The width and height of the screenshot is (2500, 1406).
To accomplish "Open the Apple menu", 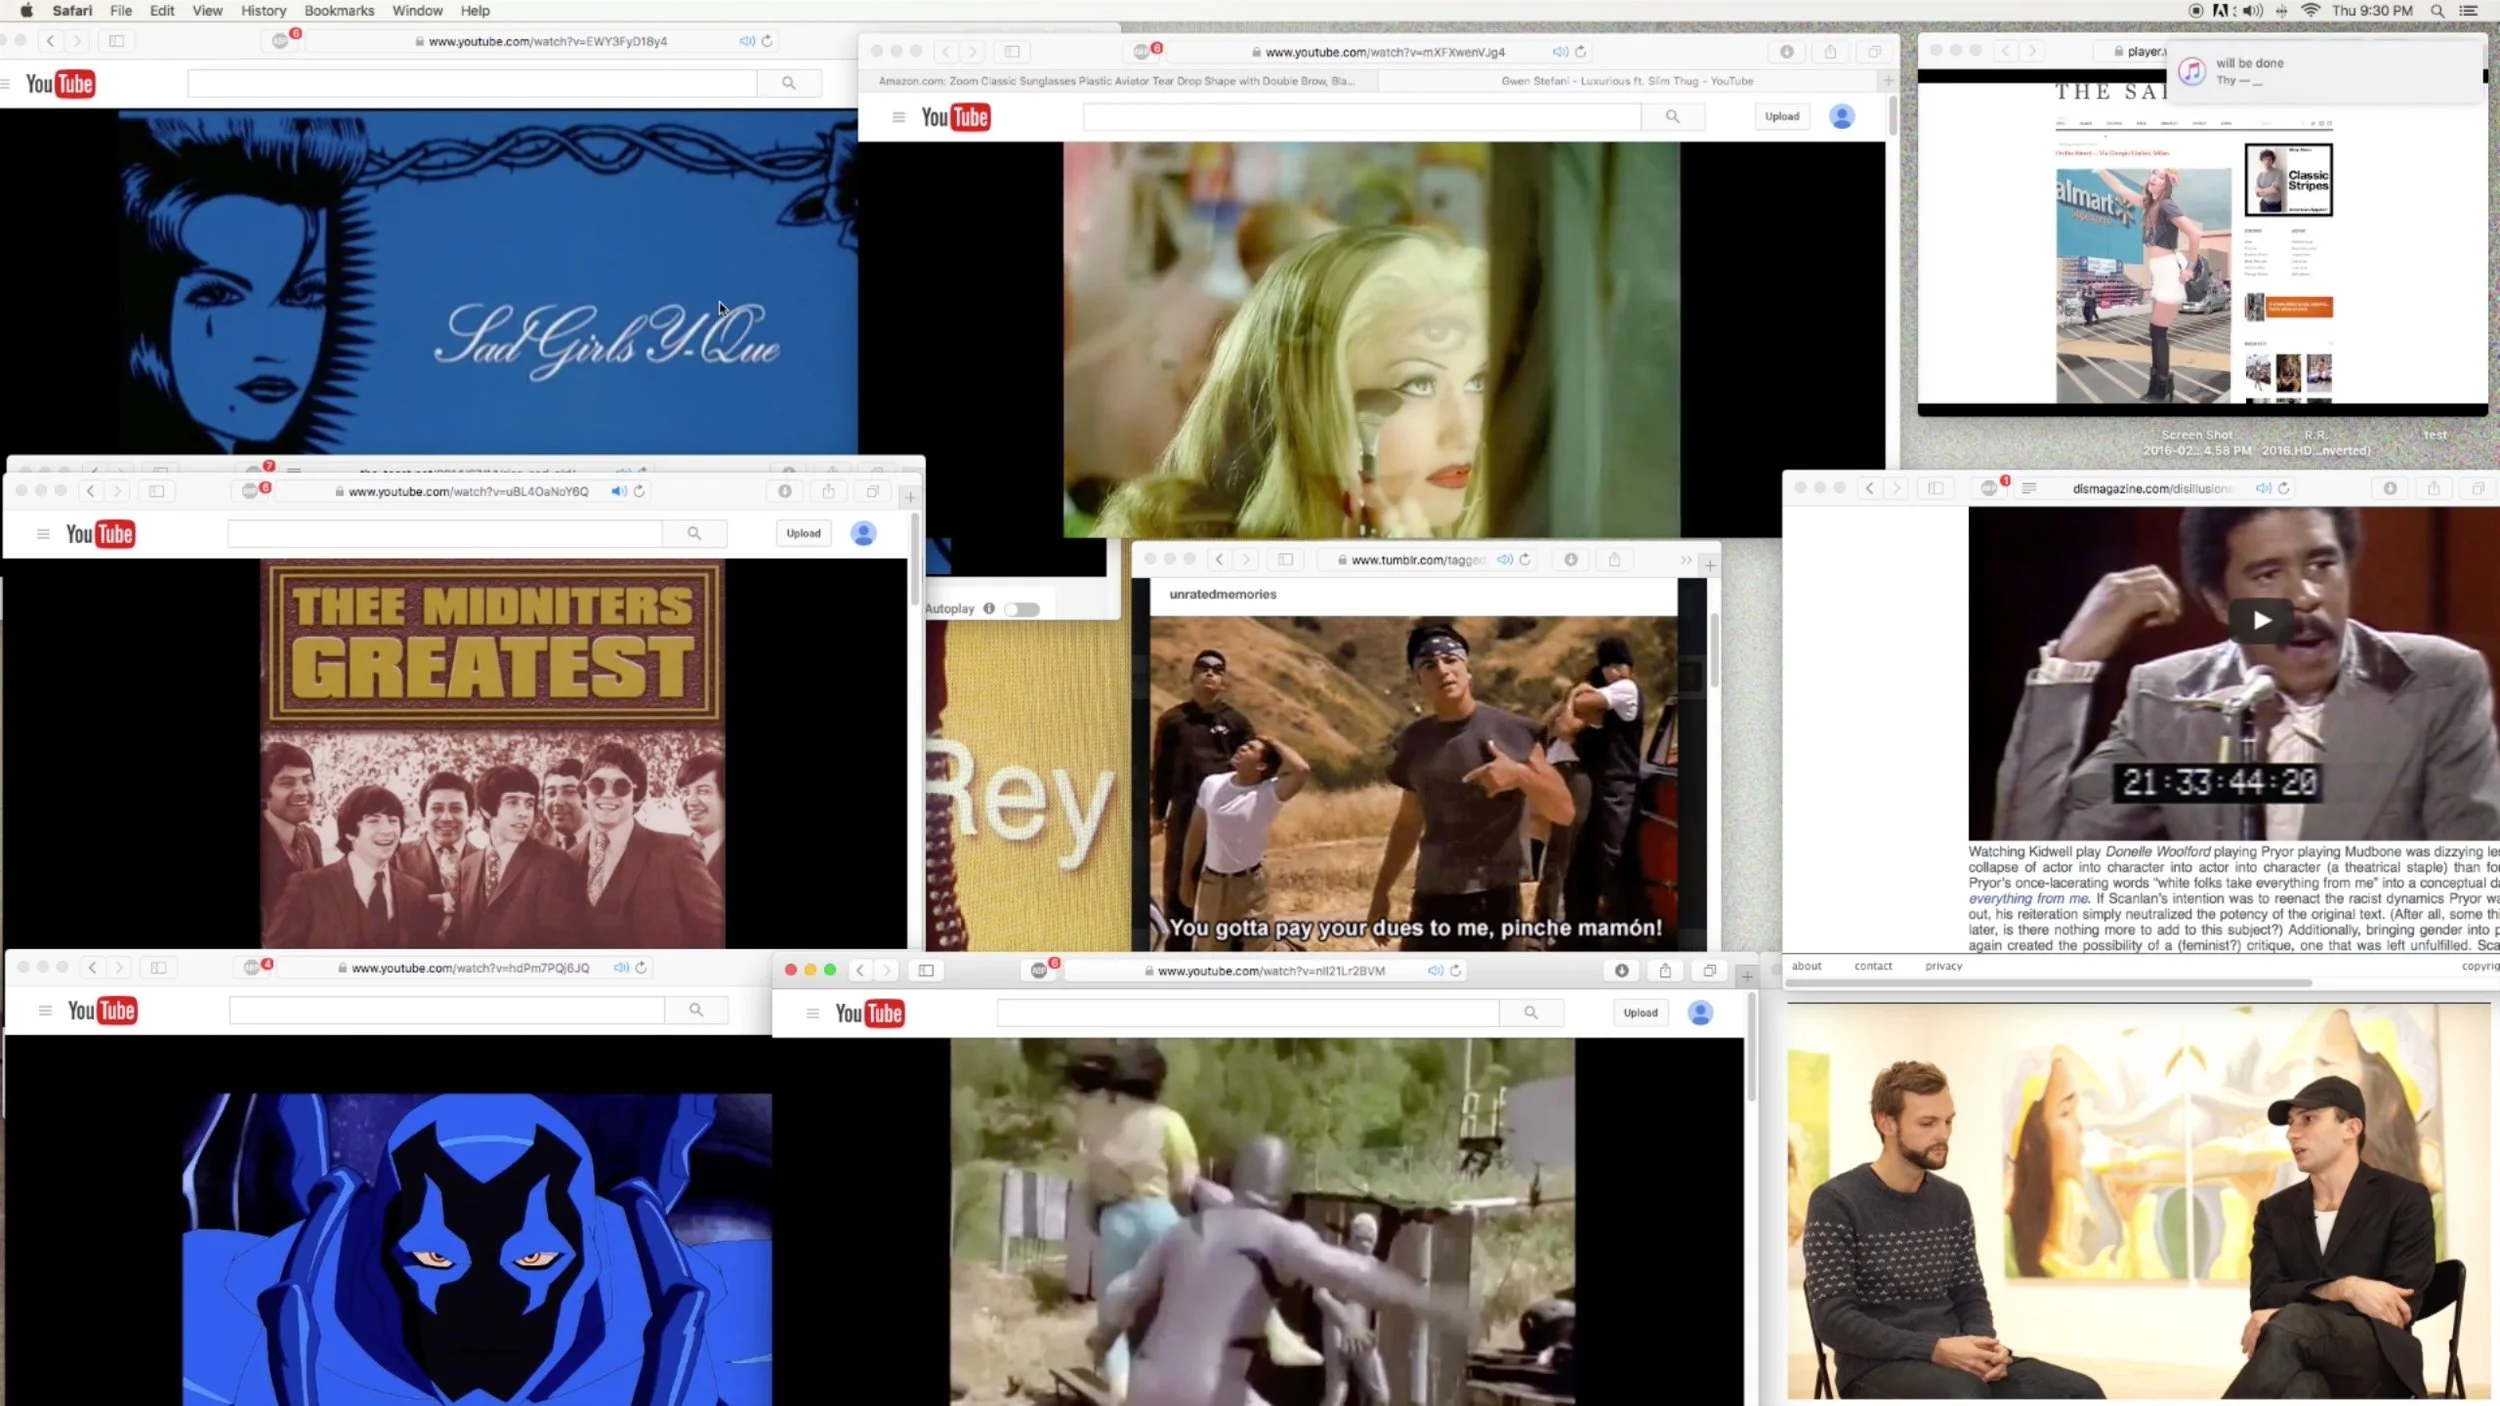I will pyautogui.click(x=27, y=11).
